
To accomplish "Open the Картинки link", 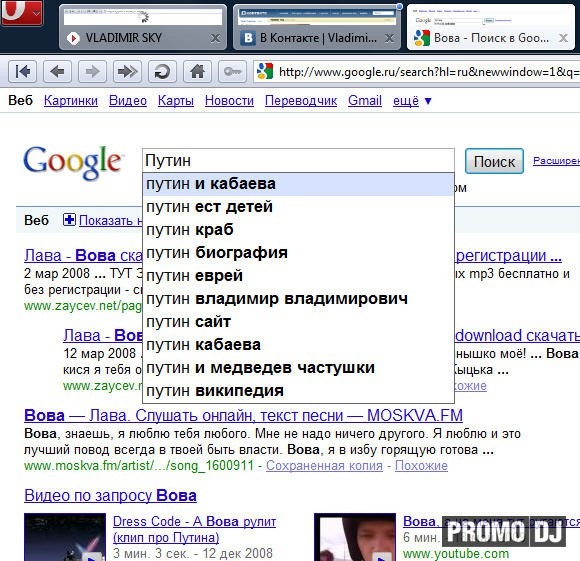I will click(x=71, y=101).
